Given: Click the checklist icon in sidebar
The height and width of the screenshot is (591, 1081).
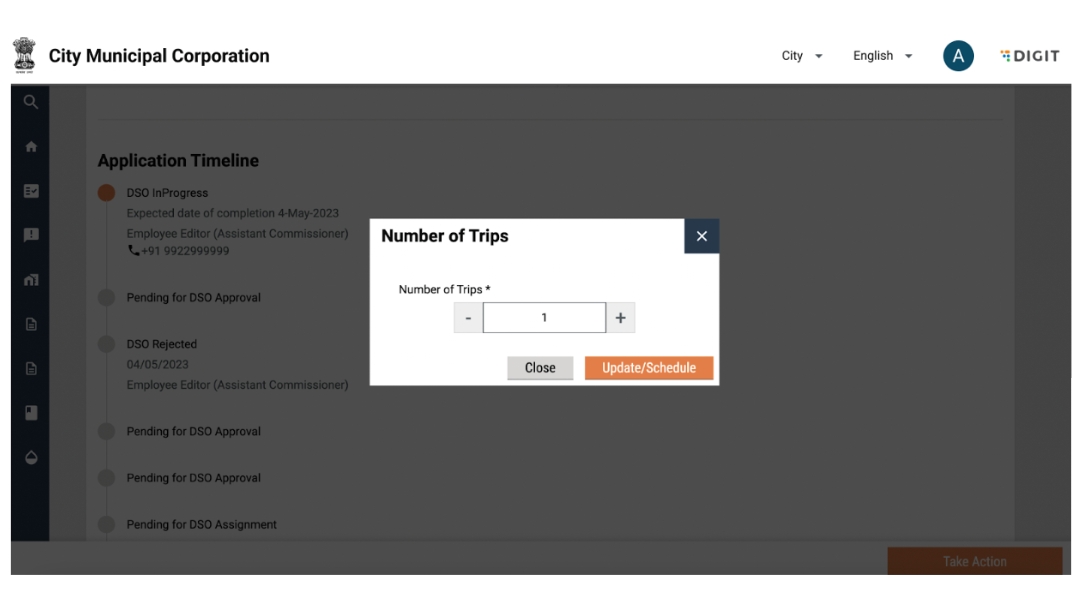Looking at the screenshot, I should 30,190.
